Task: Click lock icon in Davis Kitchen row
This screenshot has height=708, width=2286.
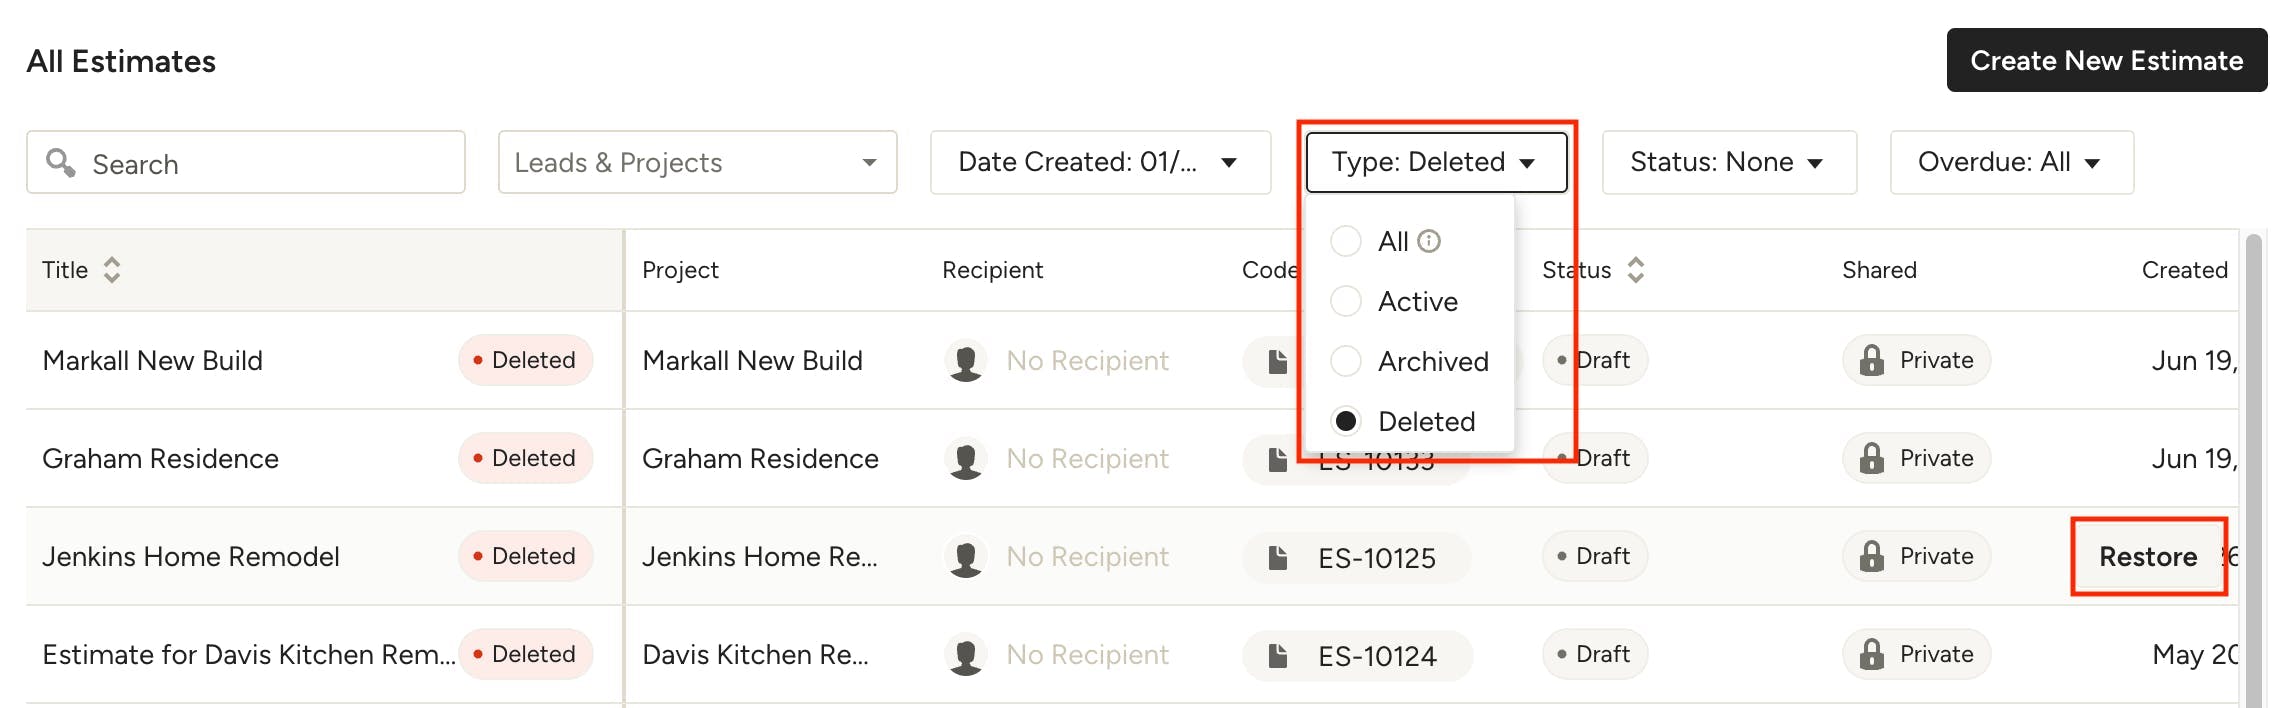Action: point(1872,654)
